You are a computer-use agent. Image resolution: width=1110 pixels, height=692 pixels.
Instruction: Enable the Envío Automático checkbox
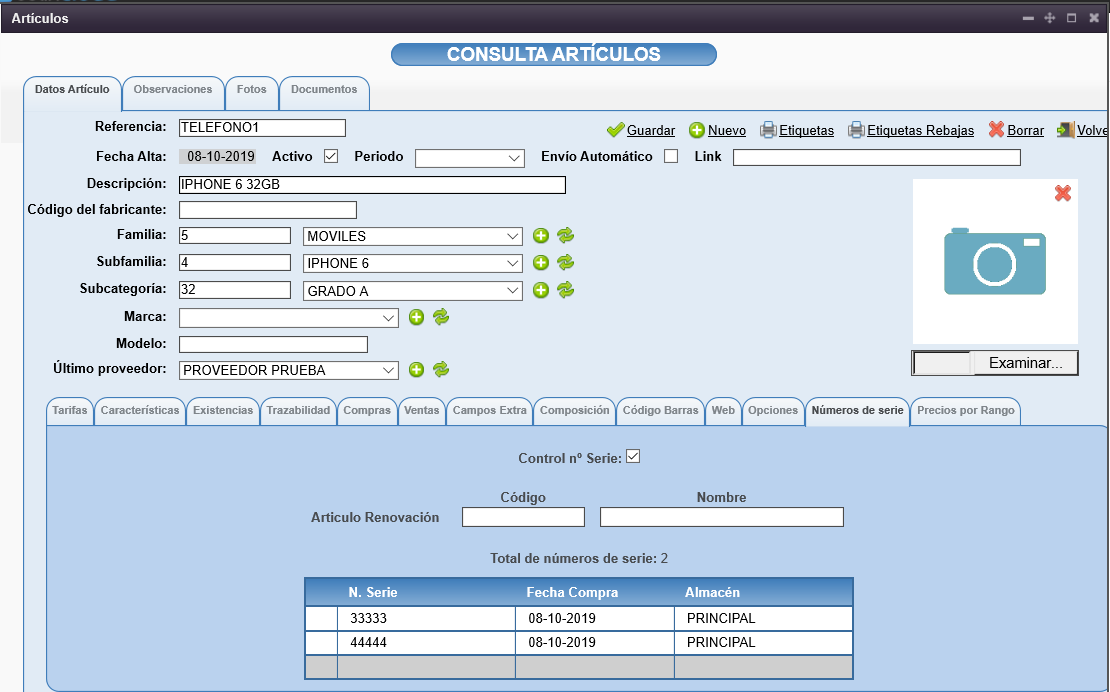671,156
